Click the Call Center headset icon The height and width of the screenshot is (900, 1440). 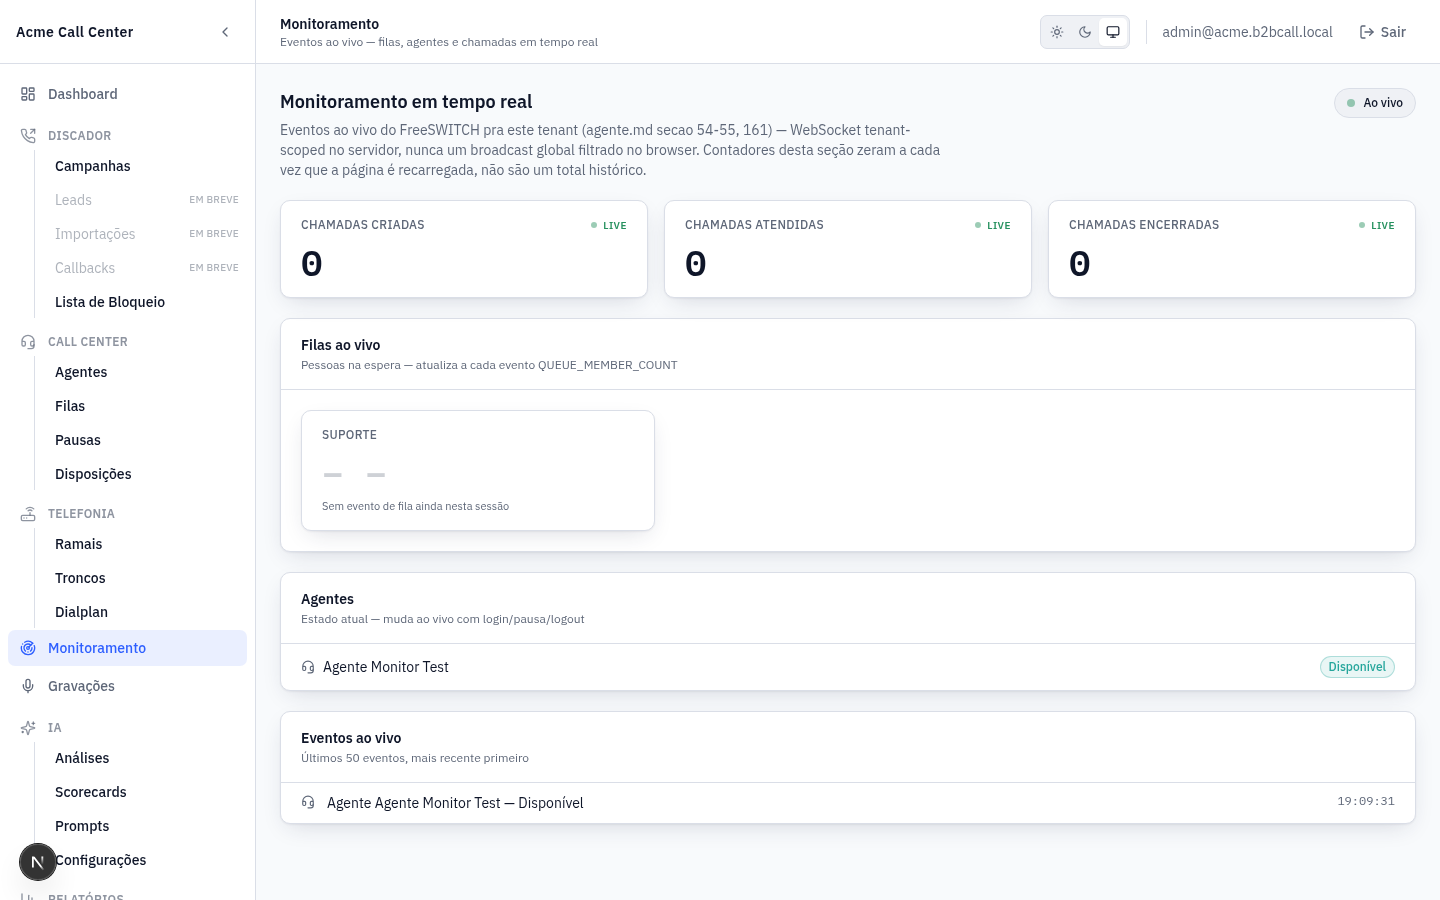click(28, 342)
